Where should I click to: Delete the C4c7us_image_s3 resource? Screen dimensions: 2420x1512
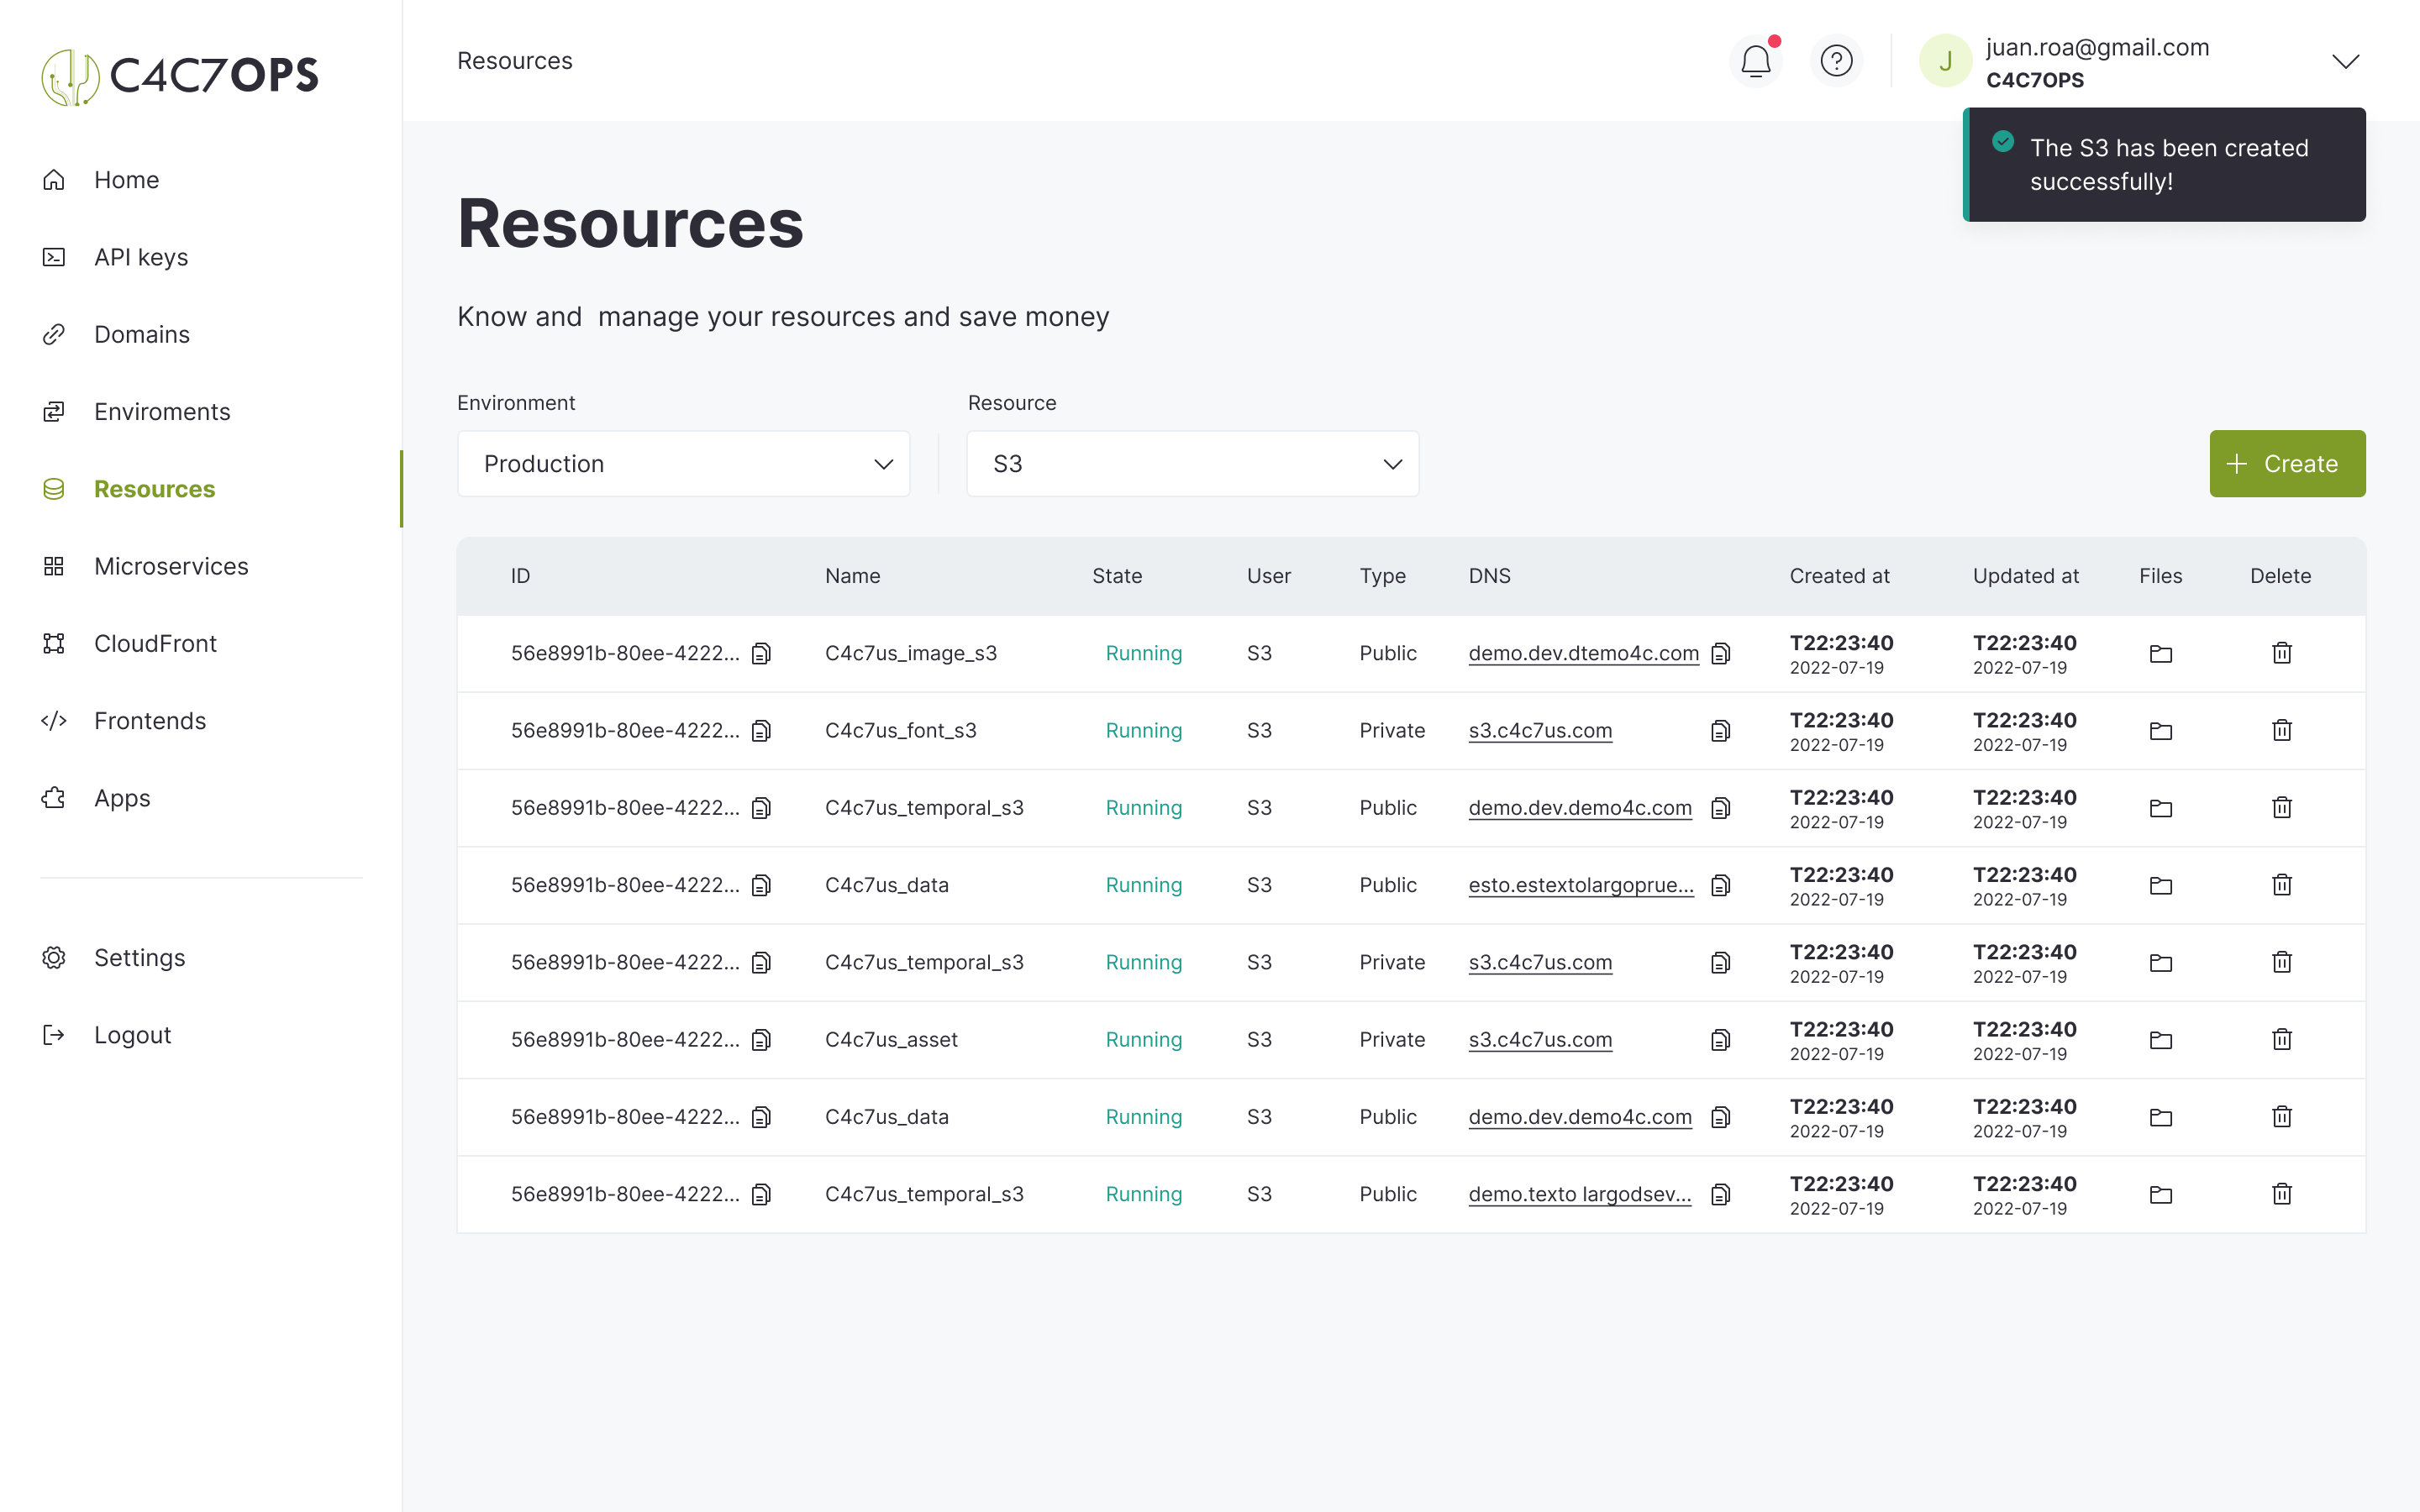[x=2281, y=653]
